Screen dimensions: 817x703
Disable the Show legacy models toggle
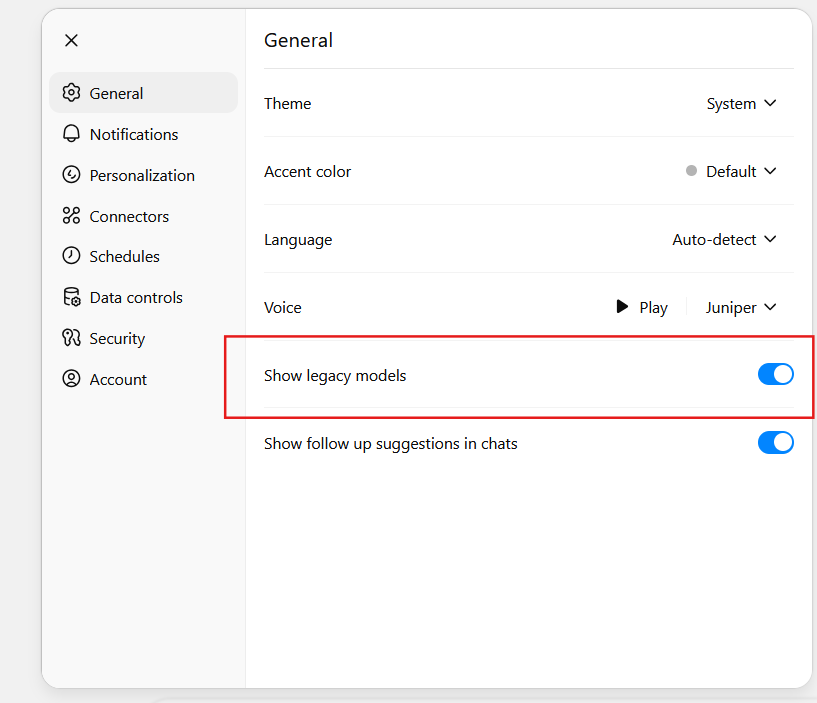click(x=775, y=375)
